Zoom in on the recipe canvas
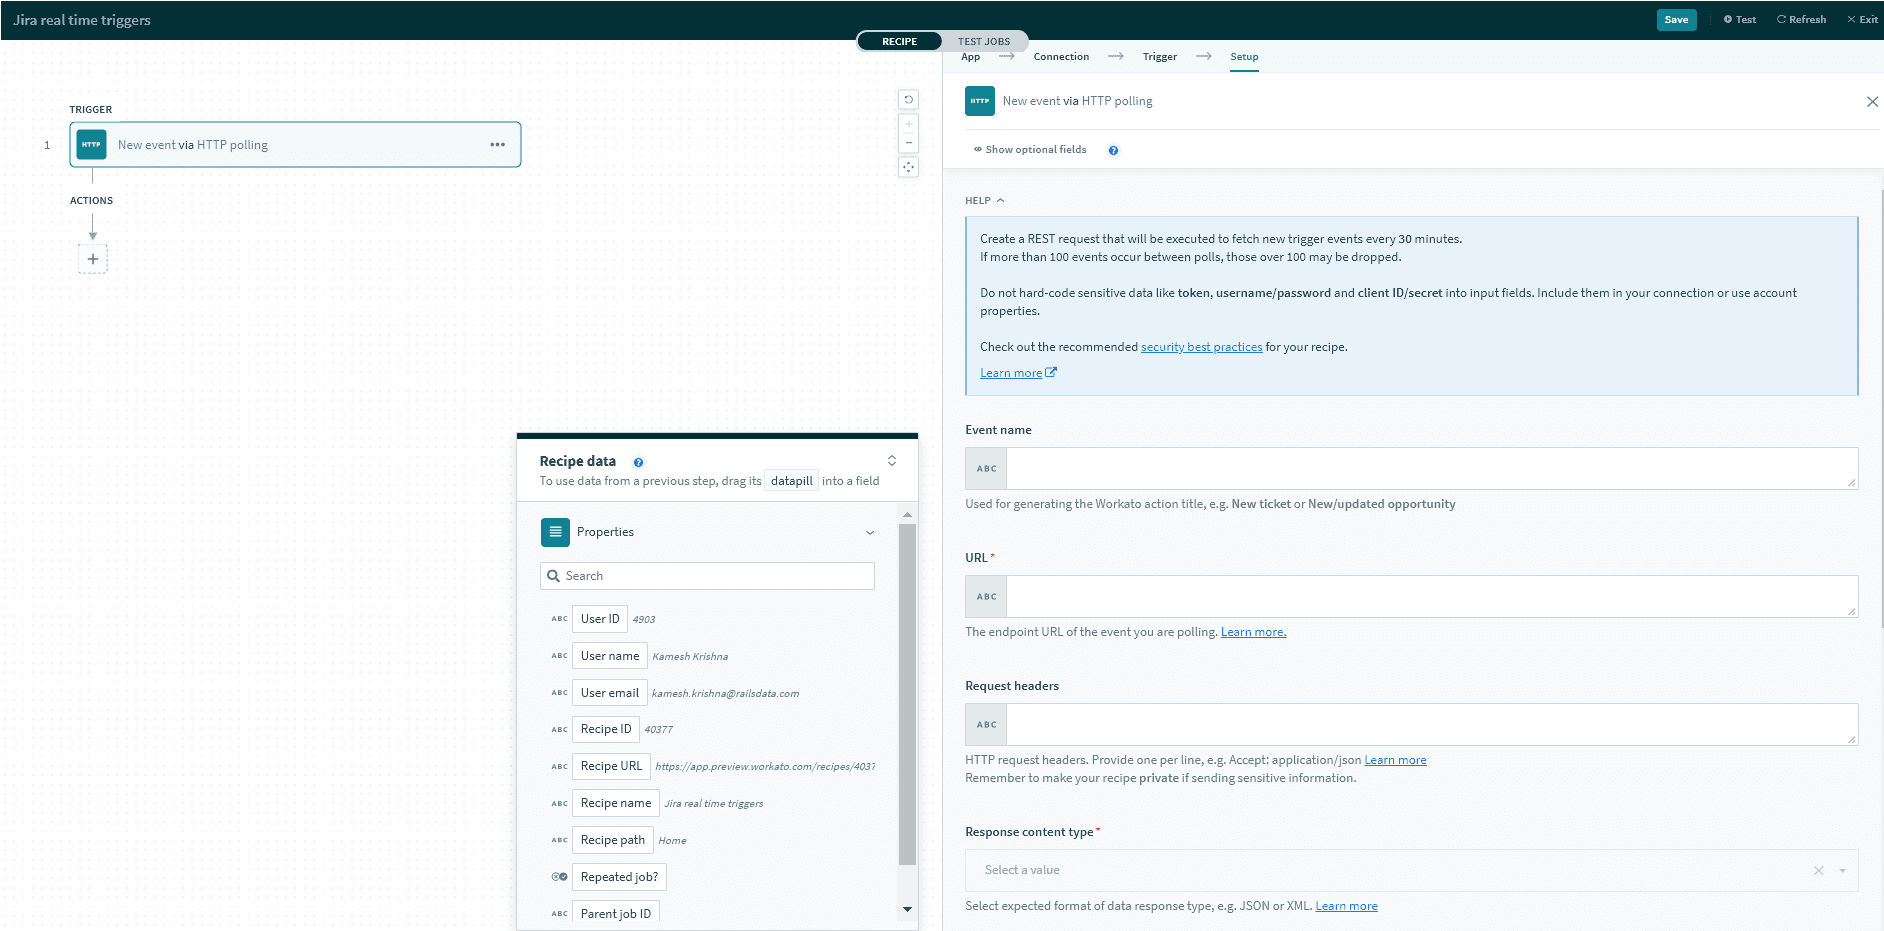Screen dimensions: 1884x931 (908, 125)
